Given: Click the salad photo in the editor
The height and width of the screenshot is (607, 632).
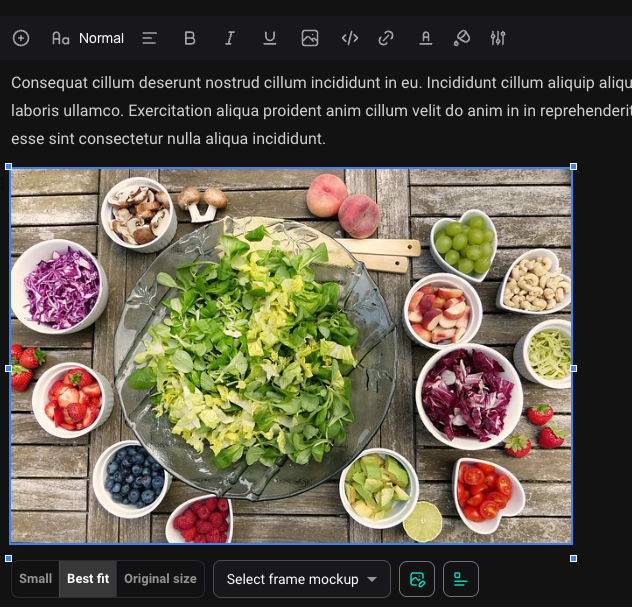Looking at the screenshot, I should [x=291, y=356].
